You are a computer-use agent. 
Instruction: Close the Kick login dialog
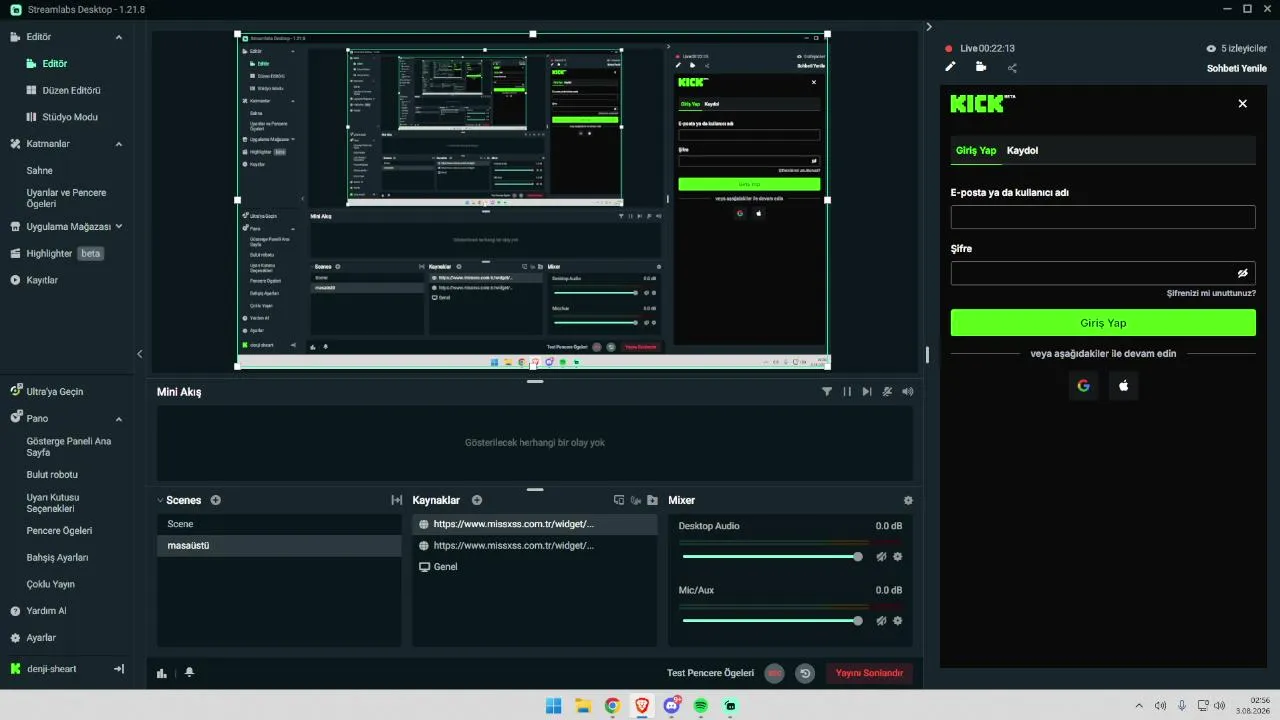point(1243,104)
